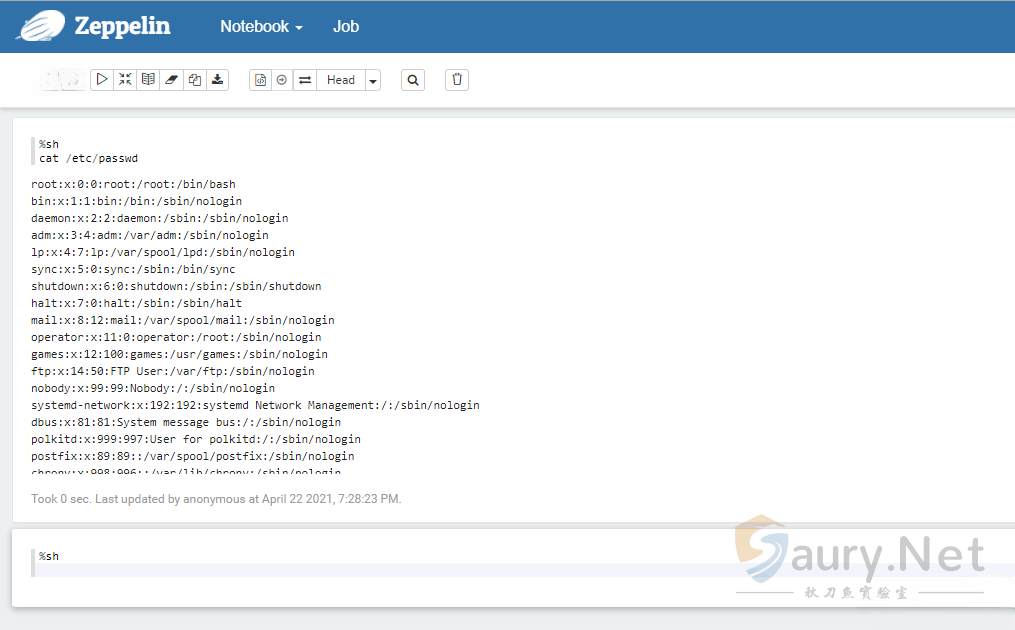1015x630 pixels.
Task: Open the Notebook dropdown menu
Action: click(261, 27)
